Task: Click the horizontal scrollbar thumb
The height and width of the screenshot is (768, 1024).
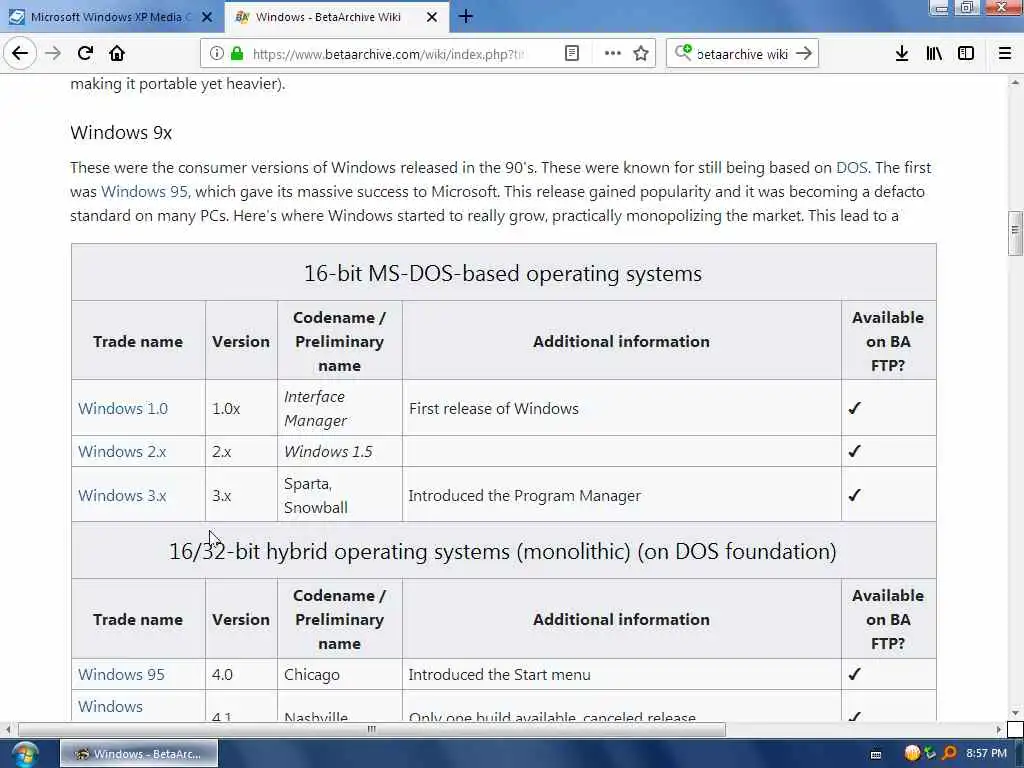Action: click(372, 729)
